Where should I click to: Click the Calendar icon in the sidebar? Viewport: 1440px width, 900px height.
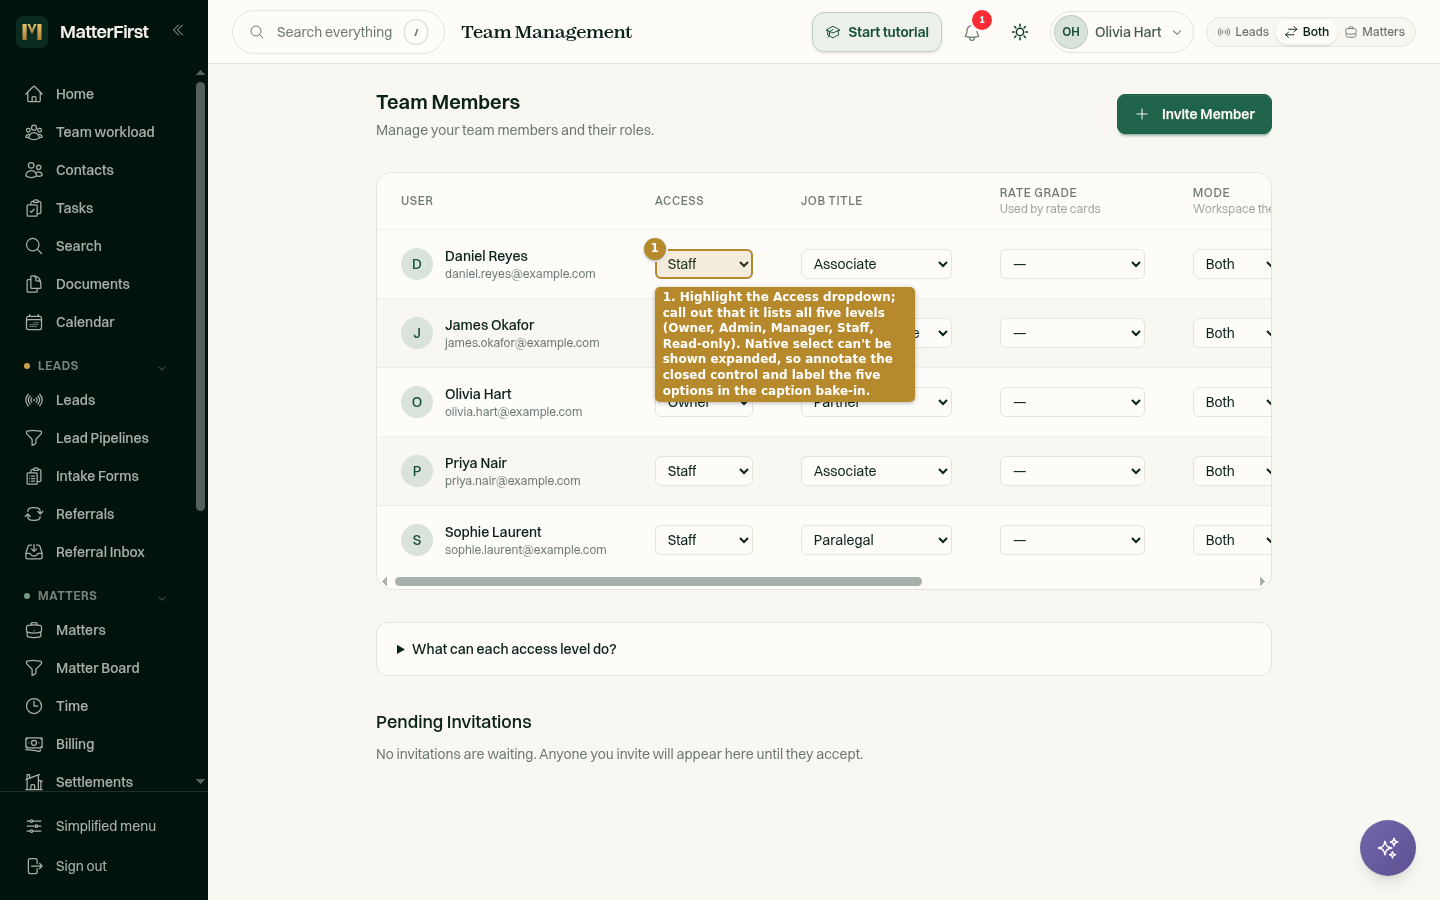tap(34, 322)
